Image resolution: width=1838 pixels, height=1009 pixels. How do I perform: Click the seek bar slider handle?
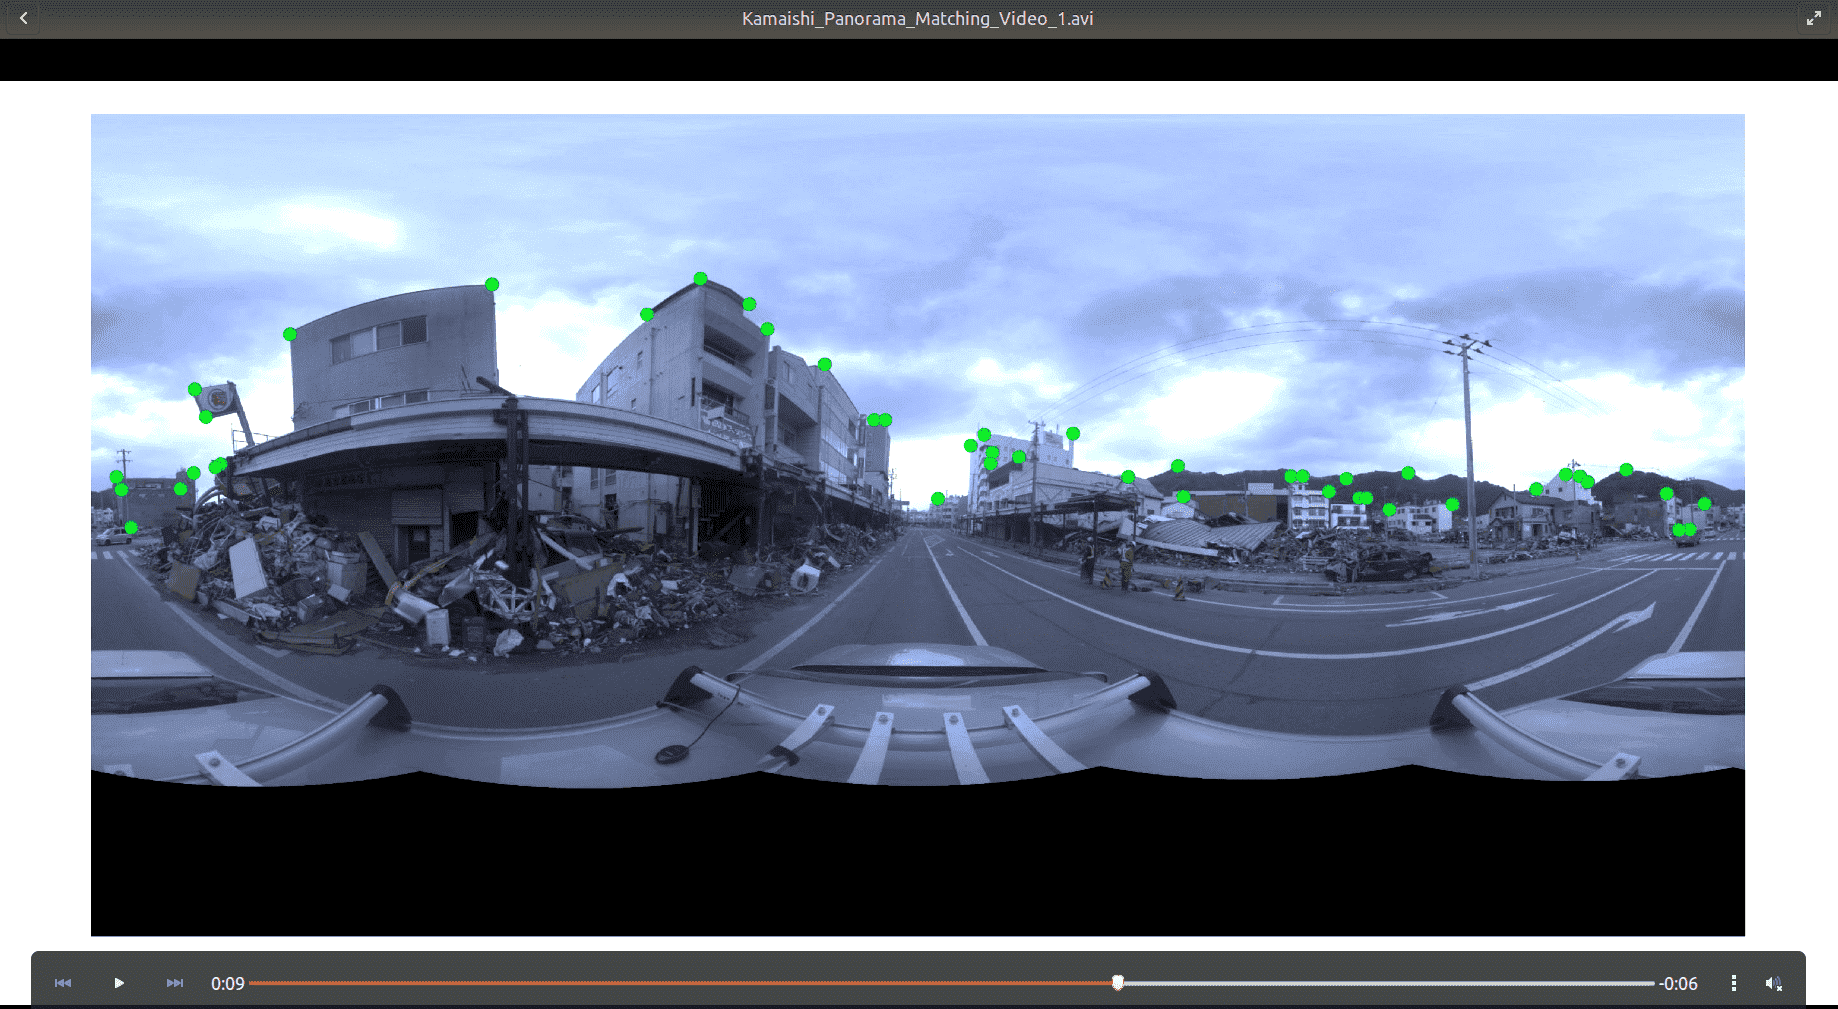click(1118, 983)
